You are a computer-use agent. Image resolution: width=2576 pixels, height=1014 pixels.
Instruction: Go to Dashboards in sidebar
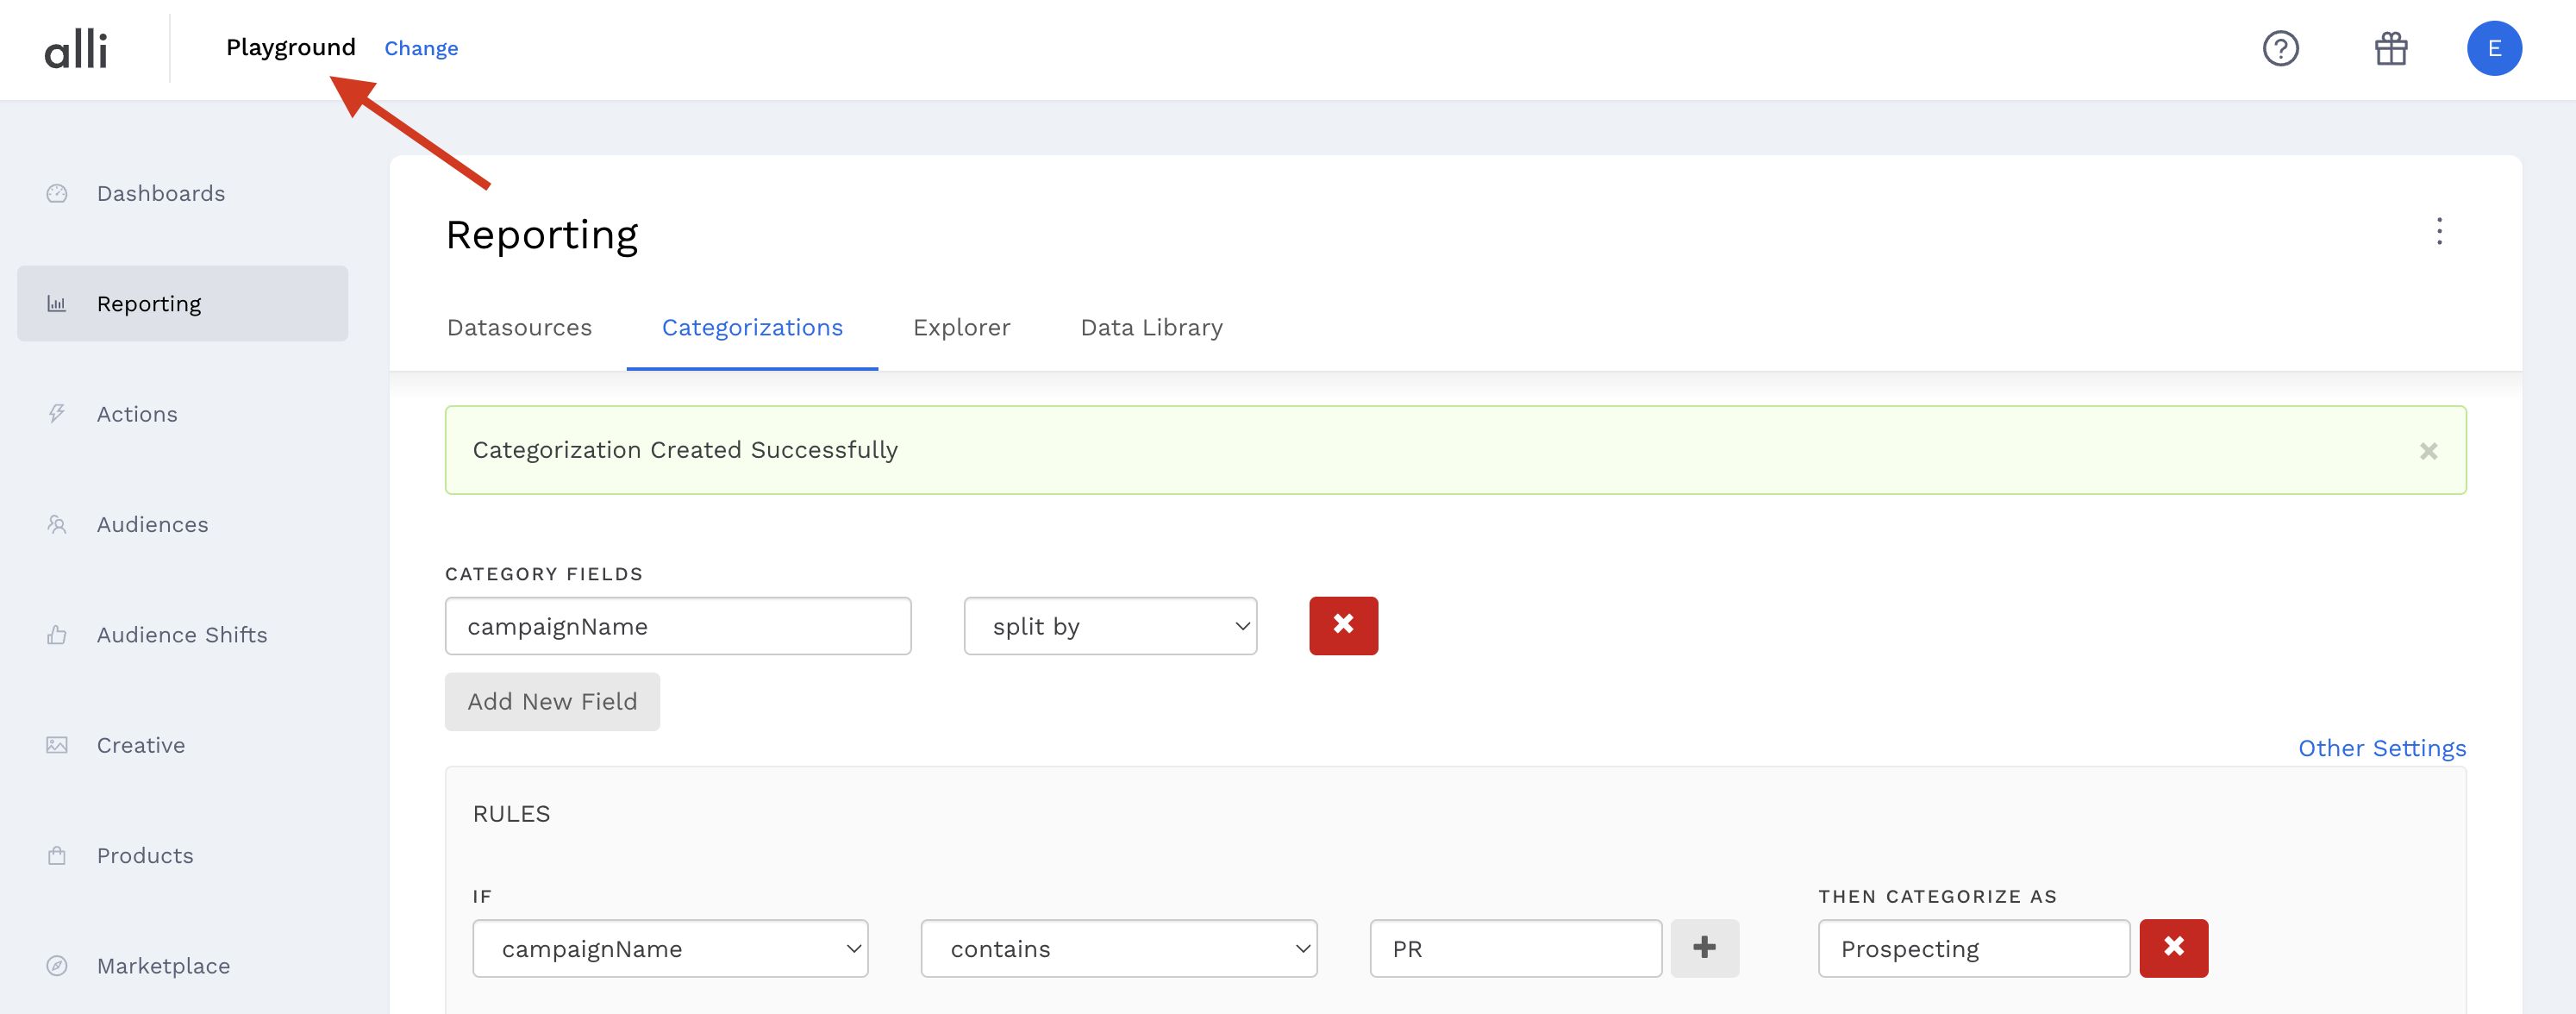(x=160, y=193)
